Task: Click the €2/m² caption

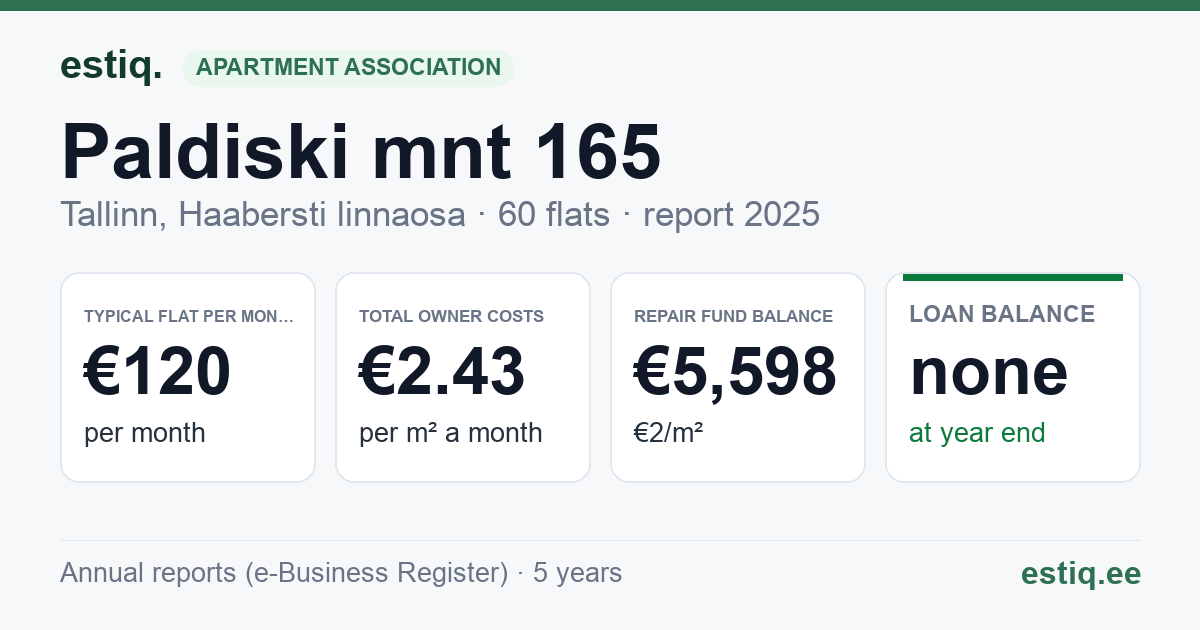Action: click(669, 433)
